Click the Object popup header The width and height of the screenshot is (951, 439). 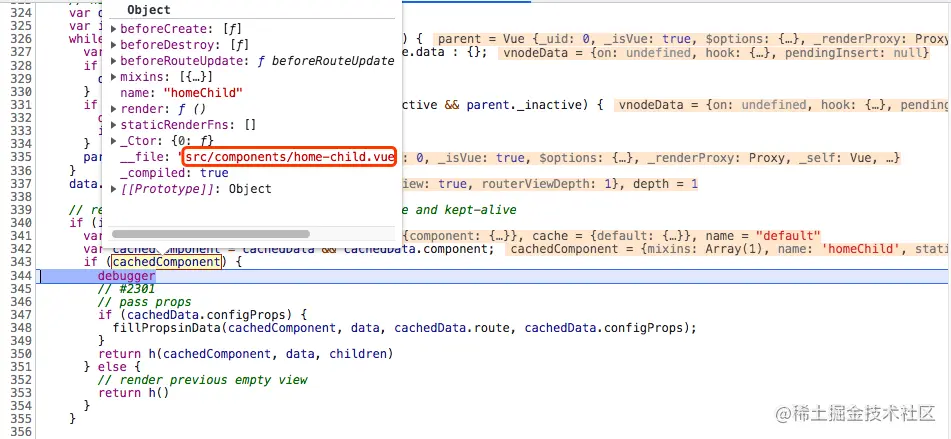(149, 10)
